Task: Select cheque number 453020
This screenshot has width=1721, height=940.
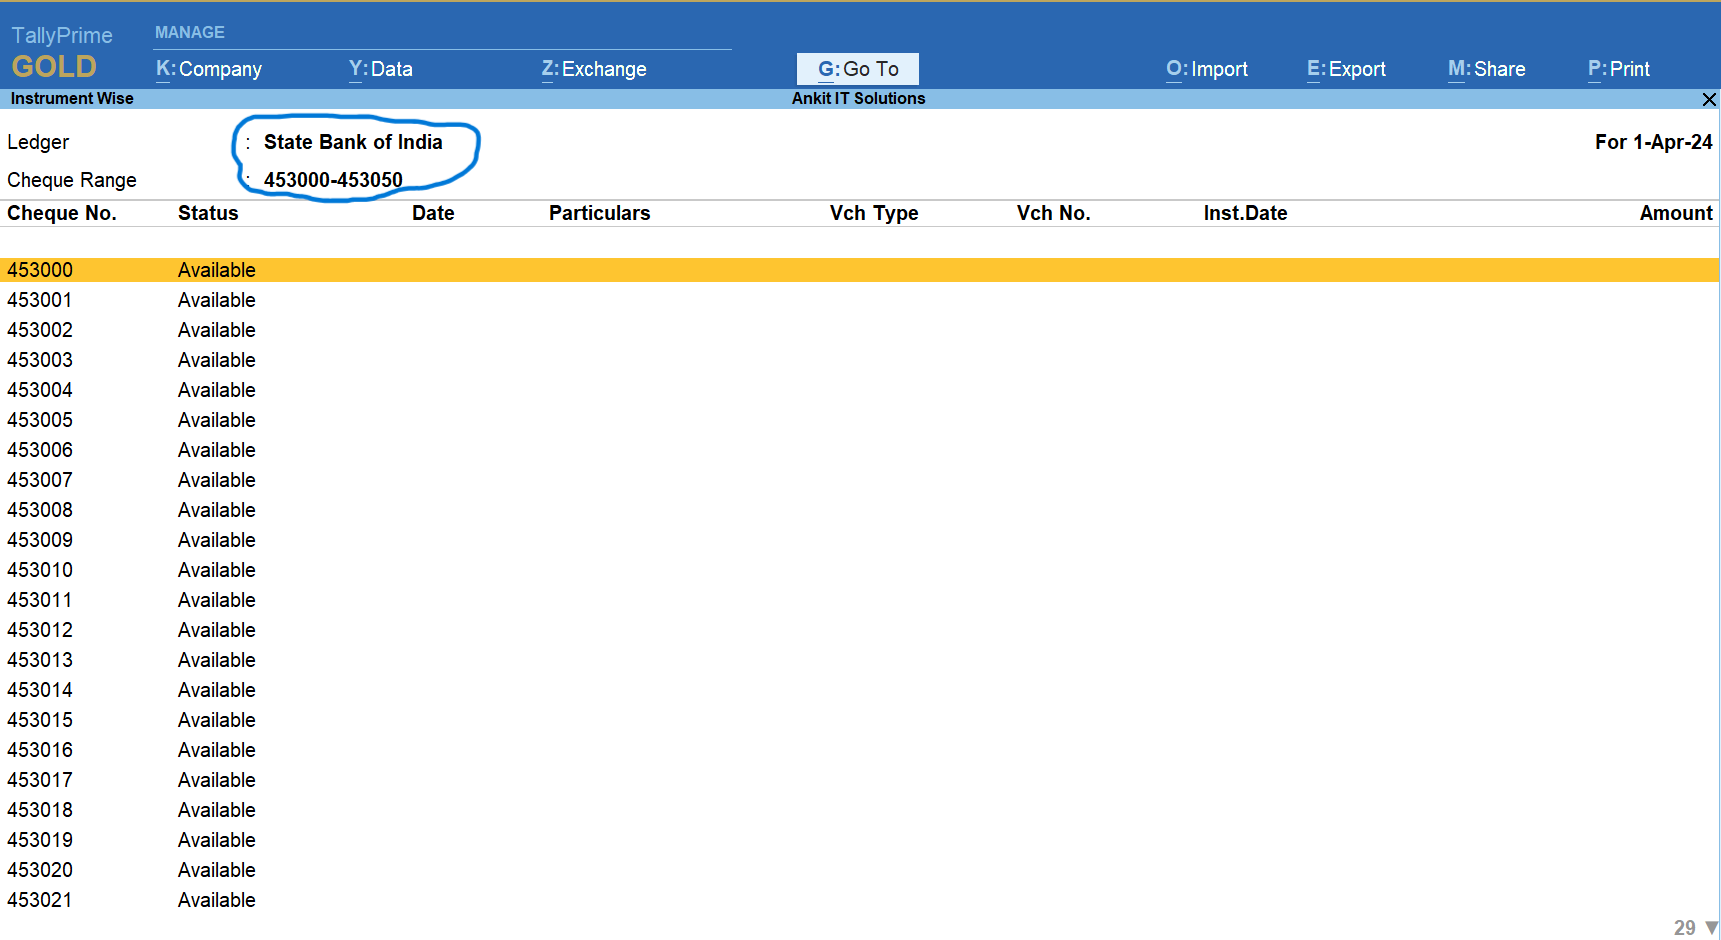Action: [x=40, y=870]
